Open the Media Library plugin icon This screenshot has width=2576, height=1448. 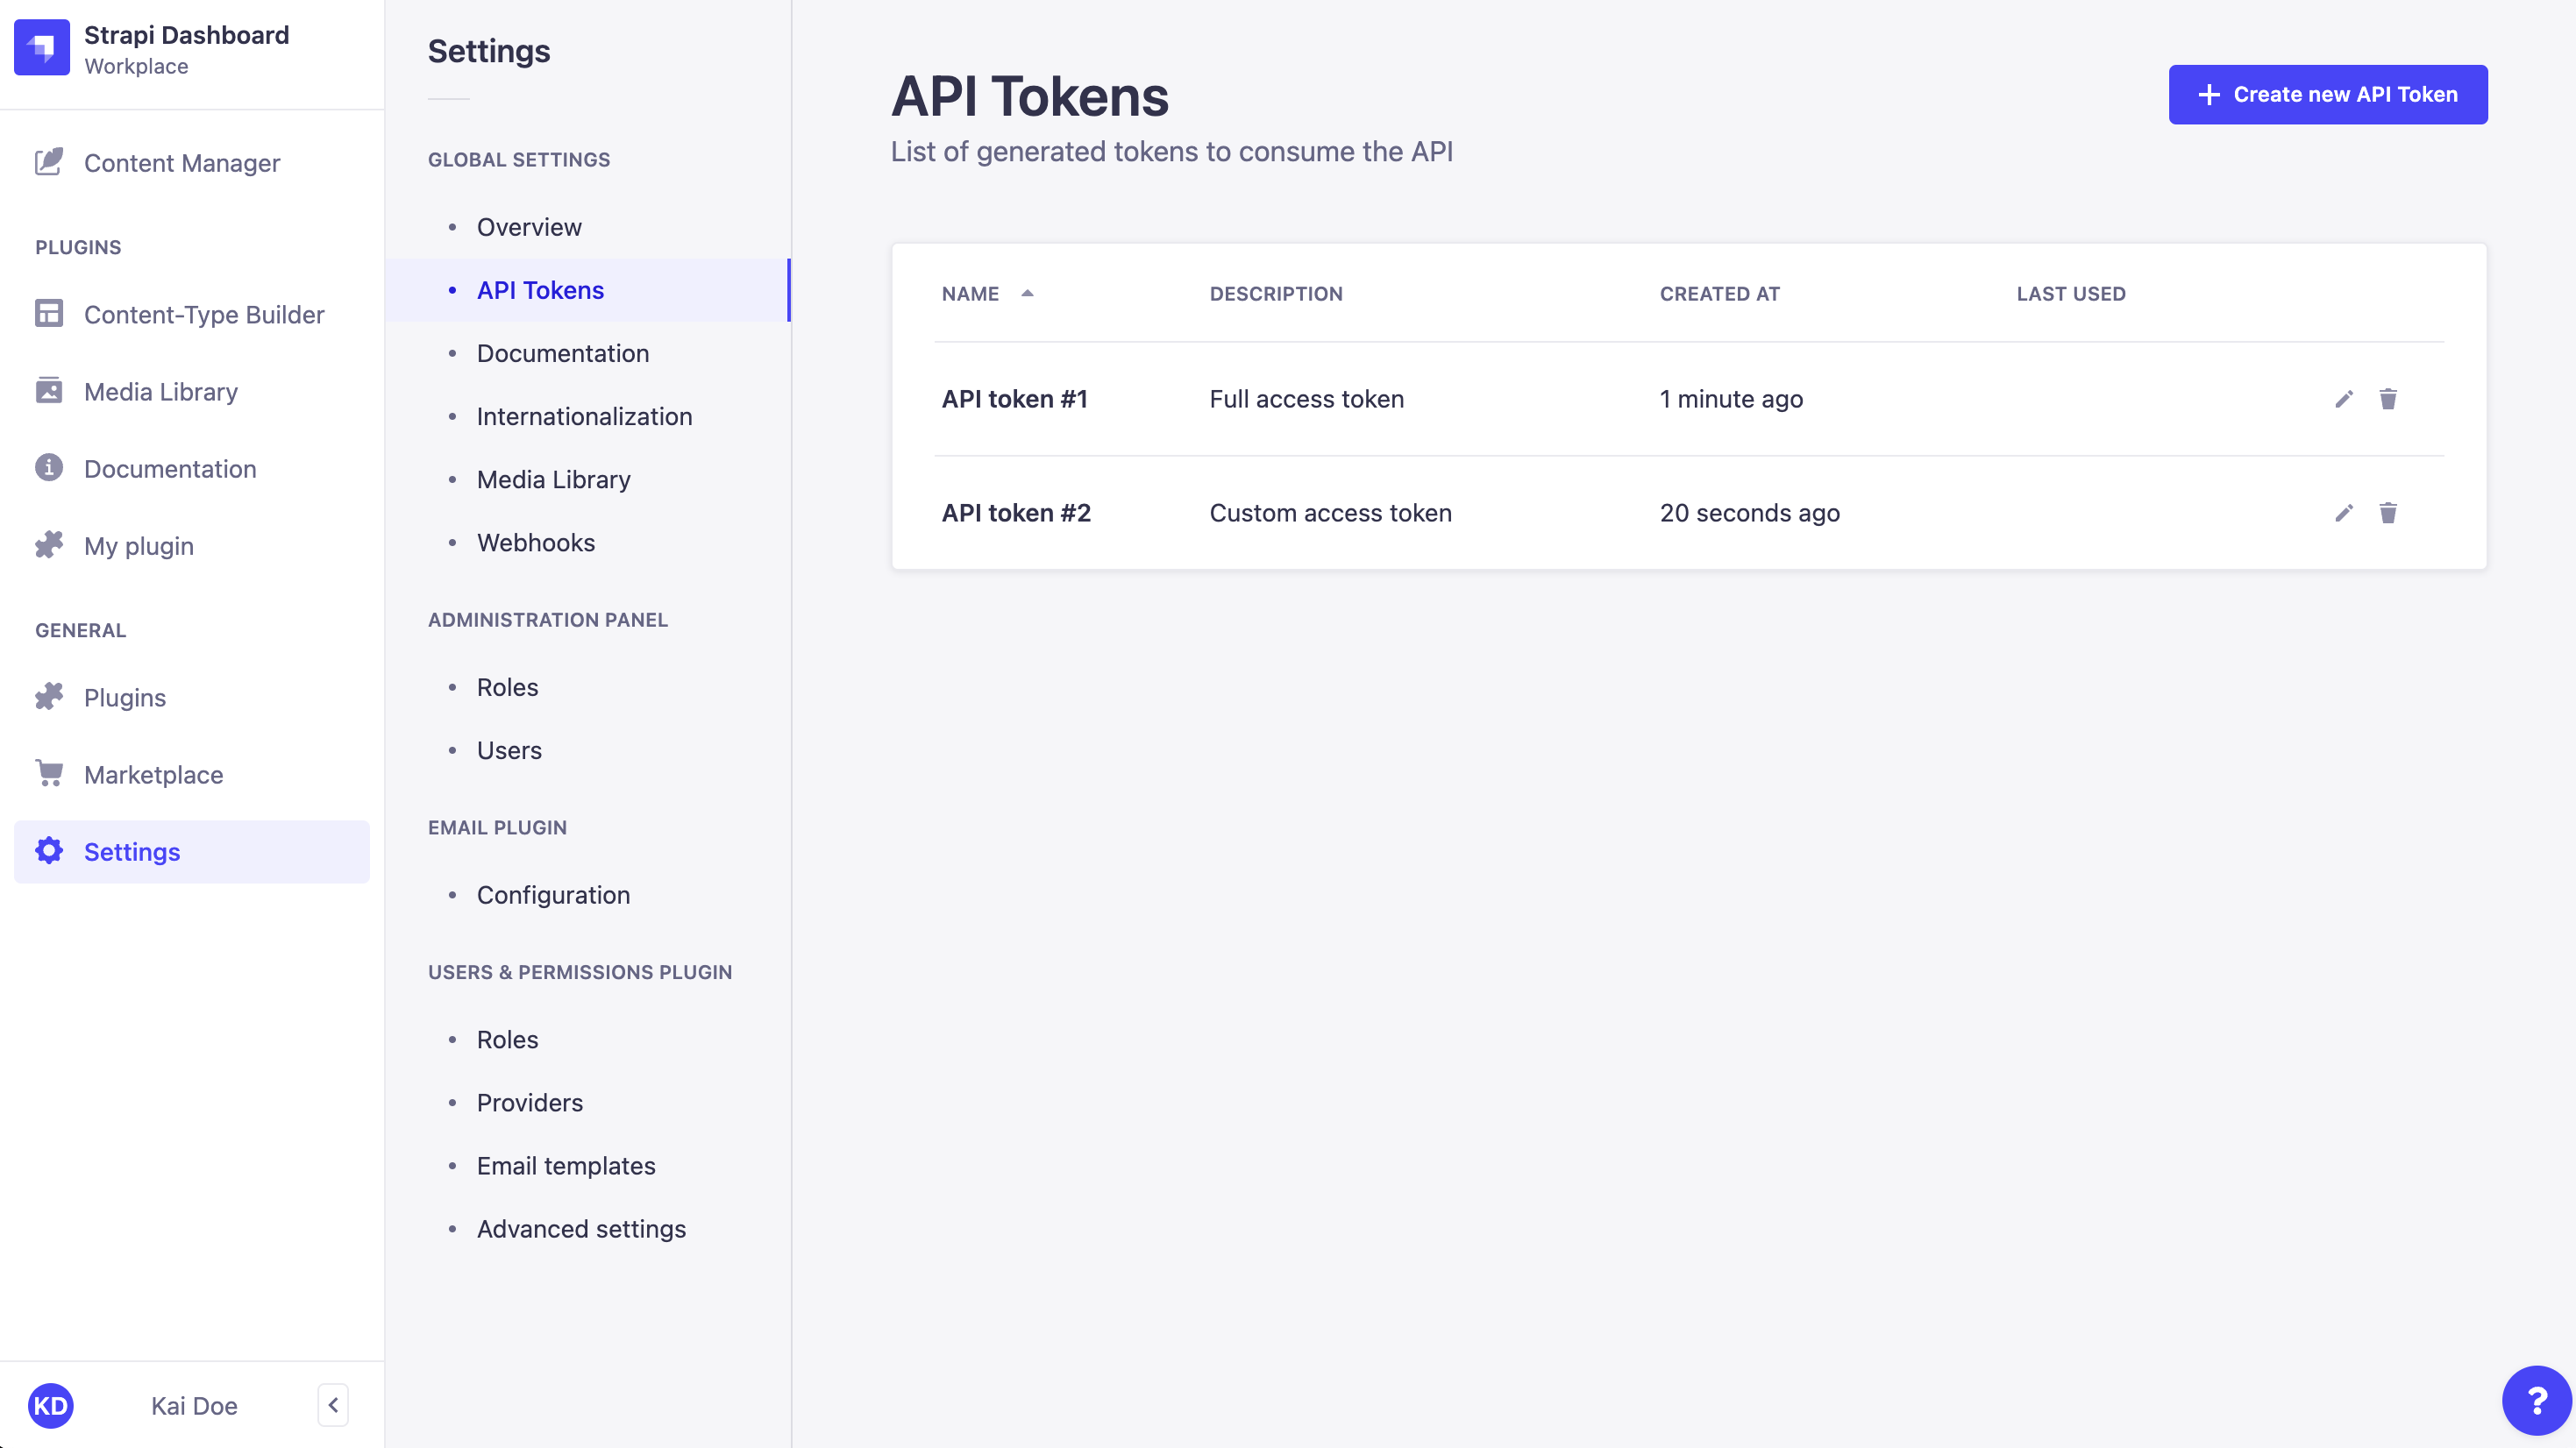[x=49, y=390]
